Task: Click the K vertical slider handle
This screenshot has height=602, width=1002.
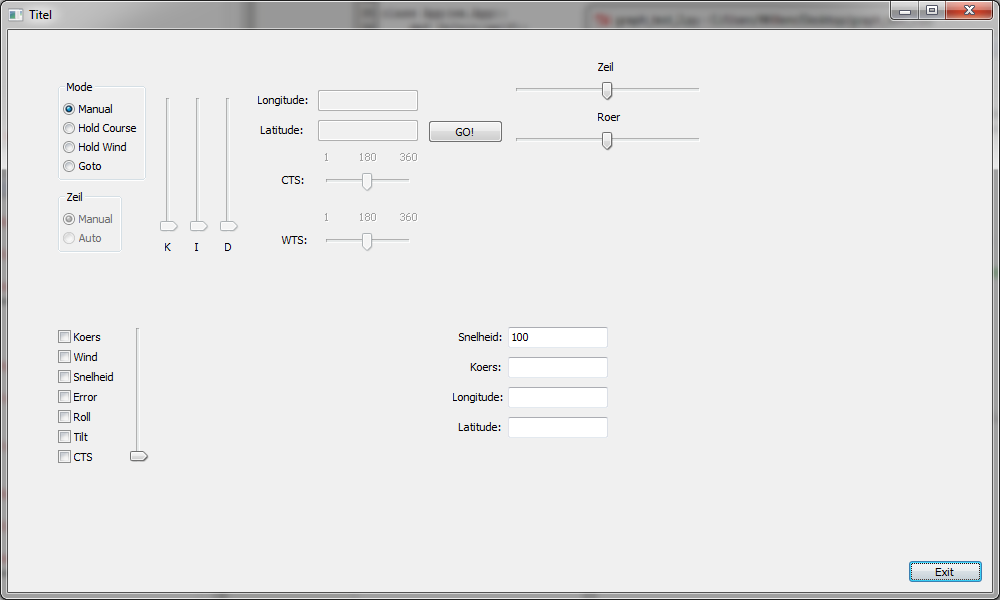Action: click(x=168, y=226)
